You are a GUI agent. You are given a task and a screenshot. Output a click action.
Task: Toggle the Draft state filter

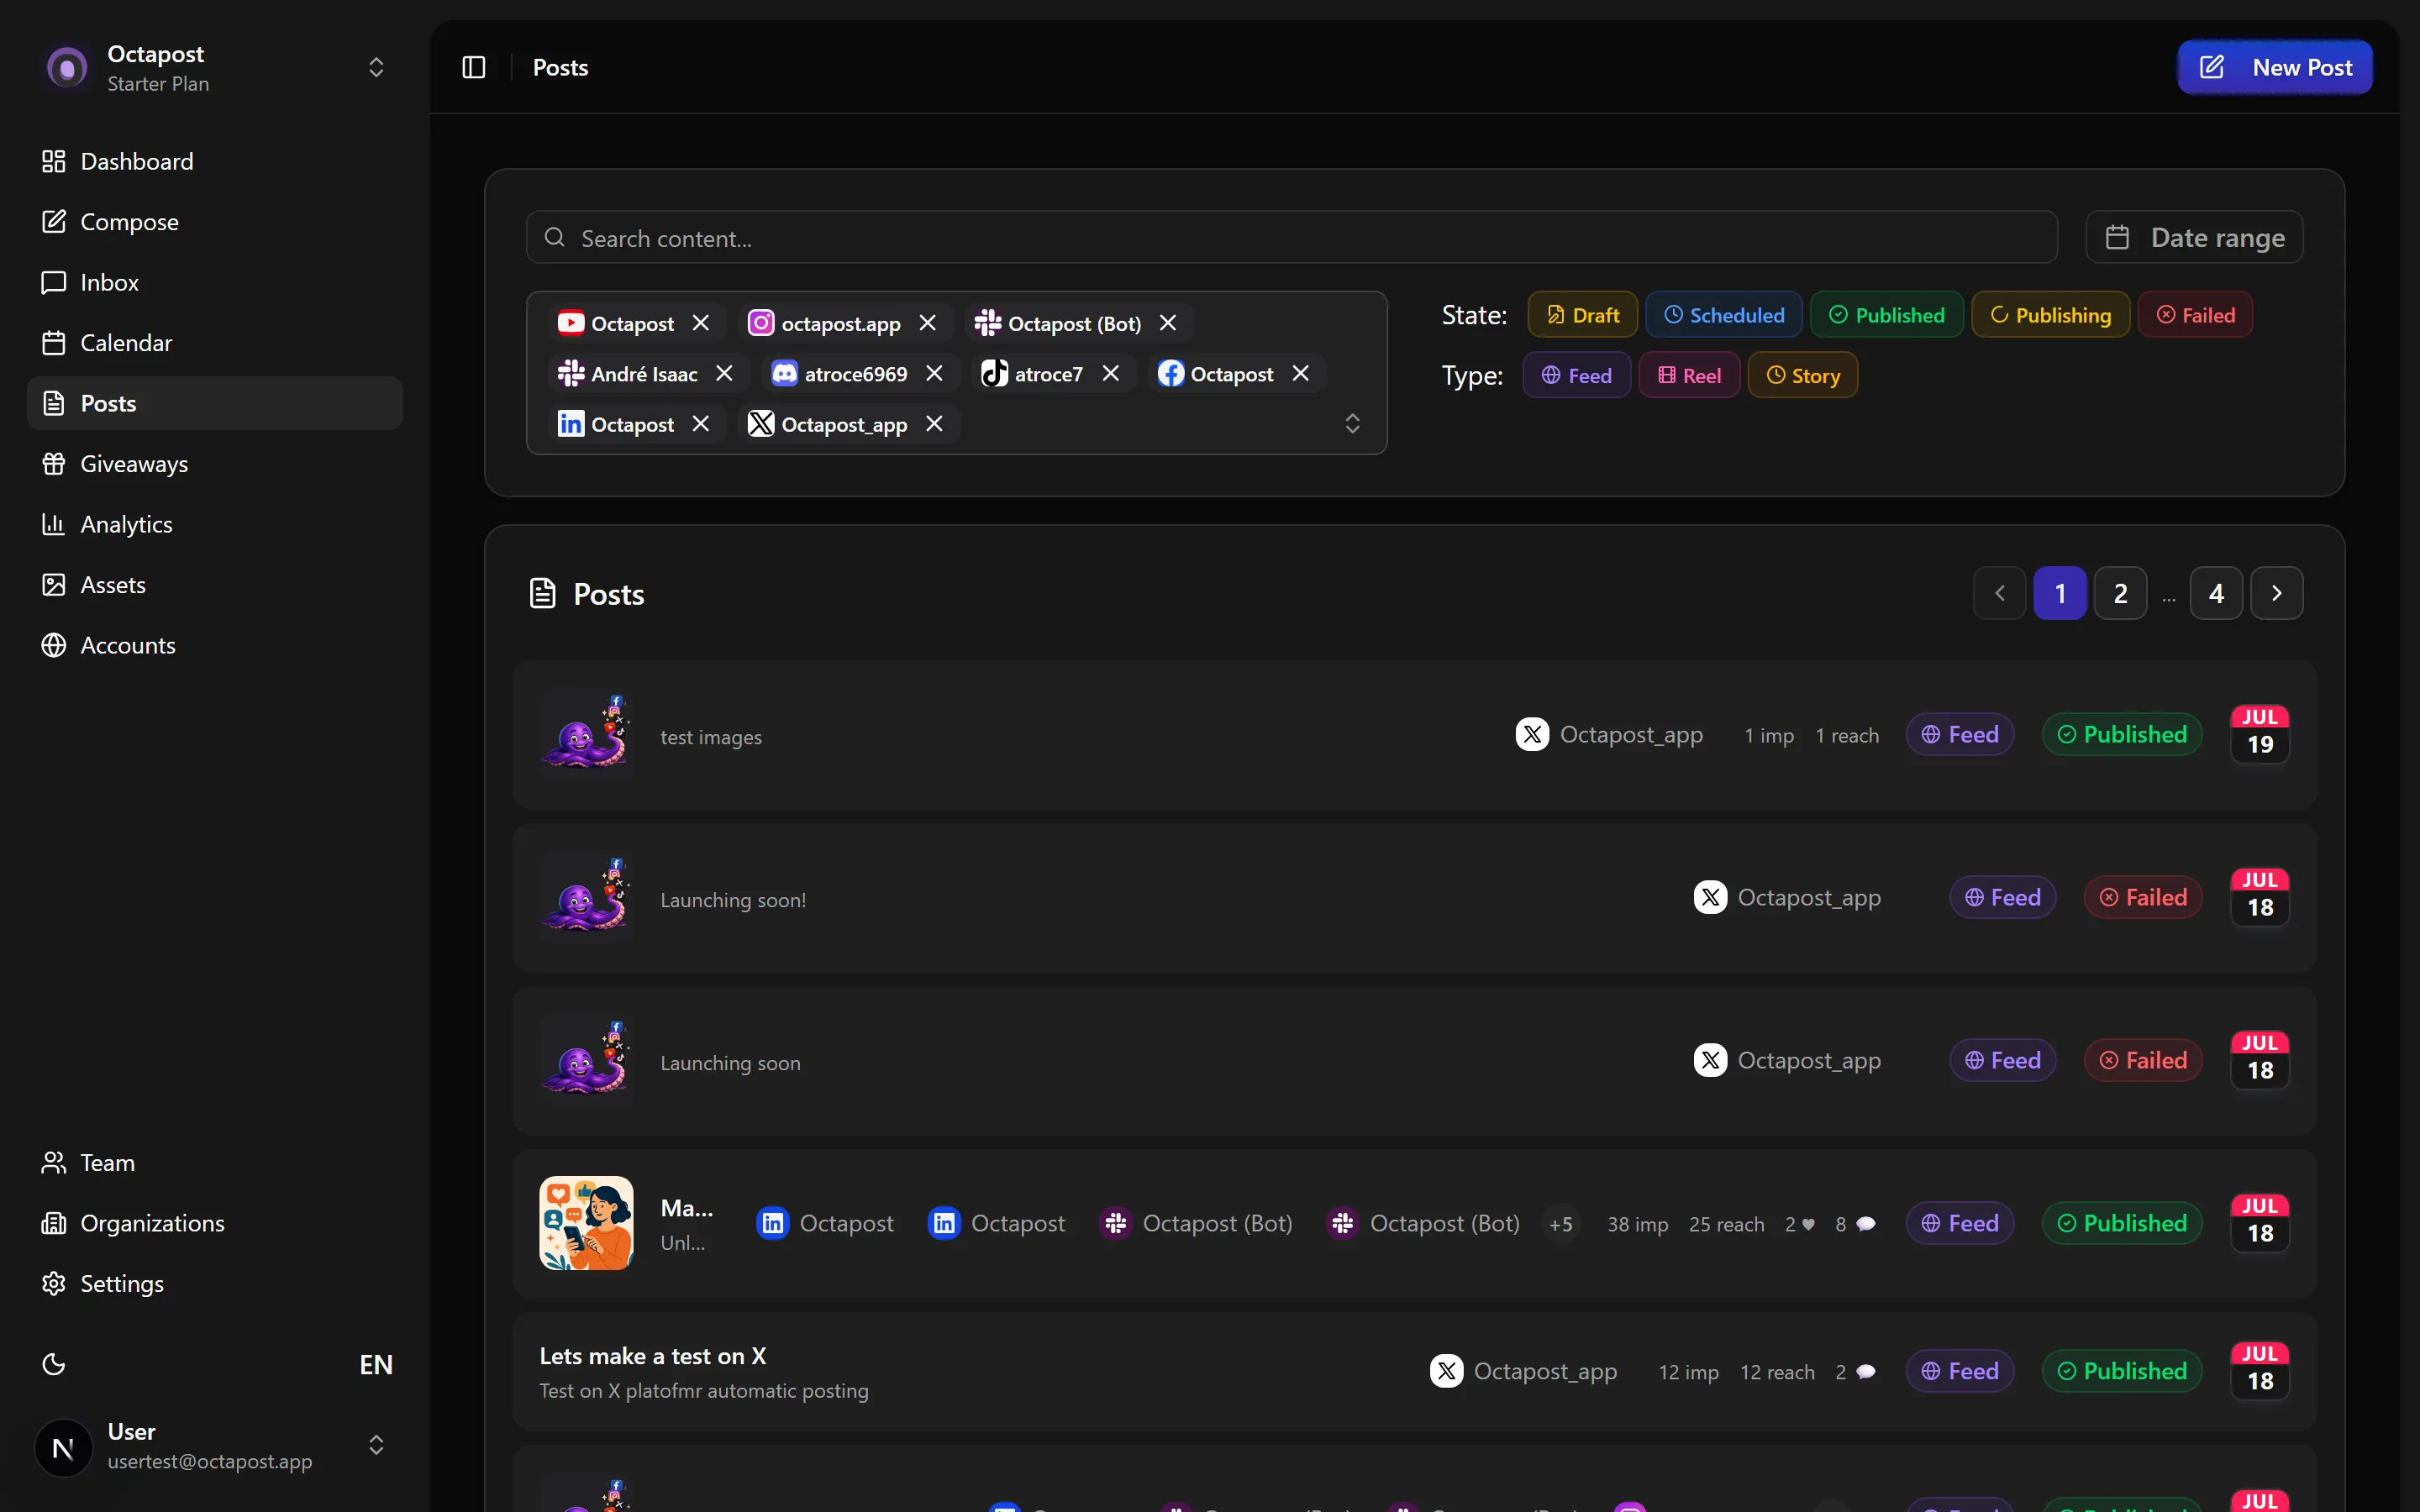[1582, 315]
